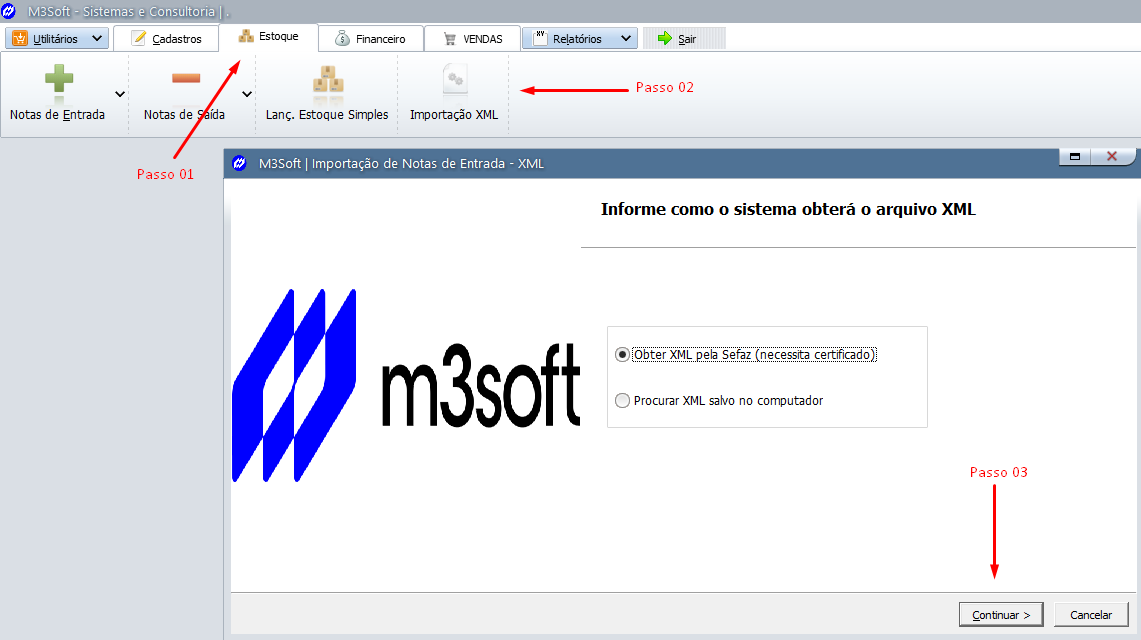Image resolution: width=1141 pixels, height=640 pixels.
Task: Click the Cadastros pencil icon
Action: (138, 38)
